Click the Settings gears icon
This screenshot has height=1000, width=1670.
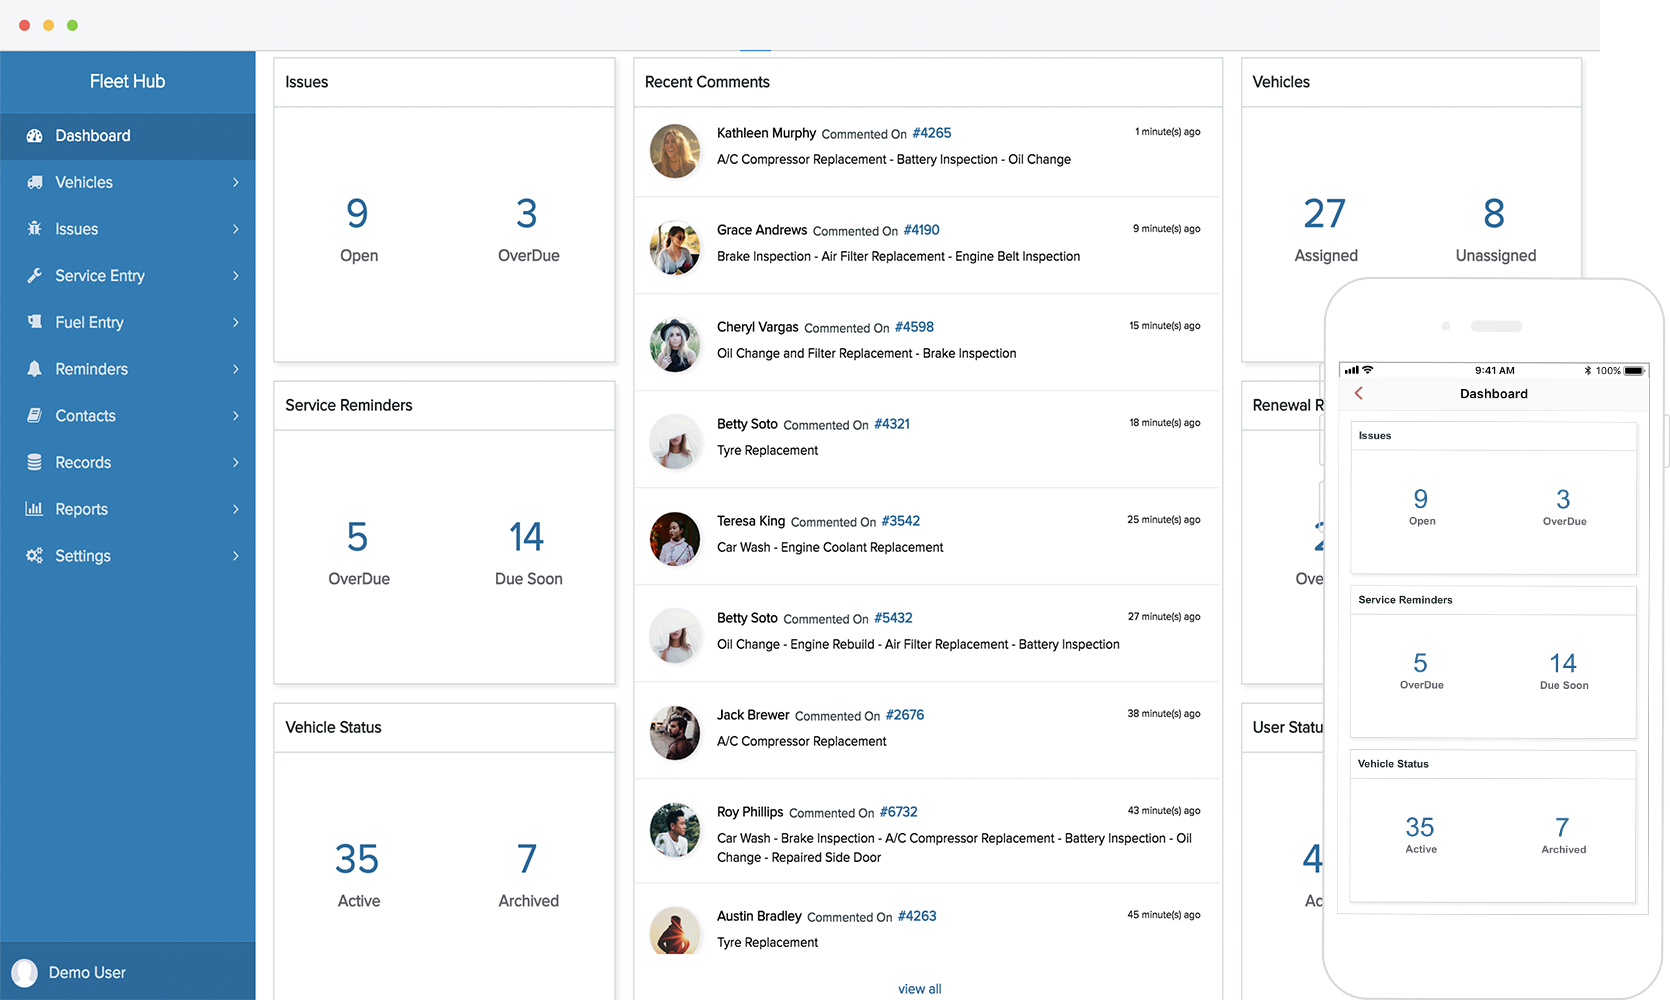pyautogui.click(x=34, y=556)
